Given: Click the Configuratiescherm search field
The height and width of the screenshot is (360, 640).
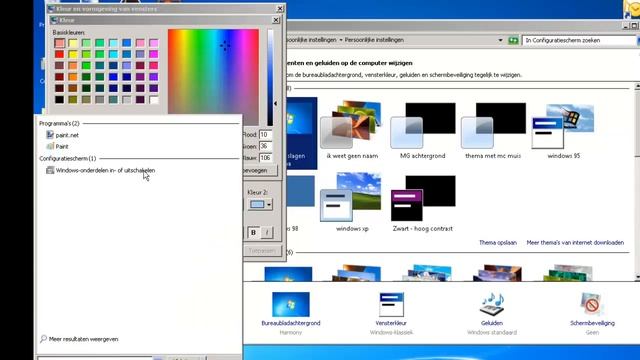Looking at the screenshot, I should 578,40.
